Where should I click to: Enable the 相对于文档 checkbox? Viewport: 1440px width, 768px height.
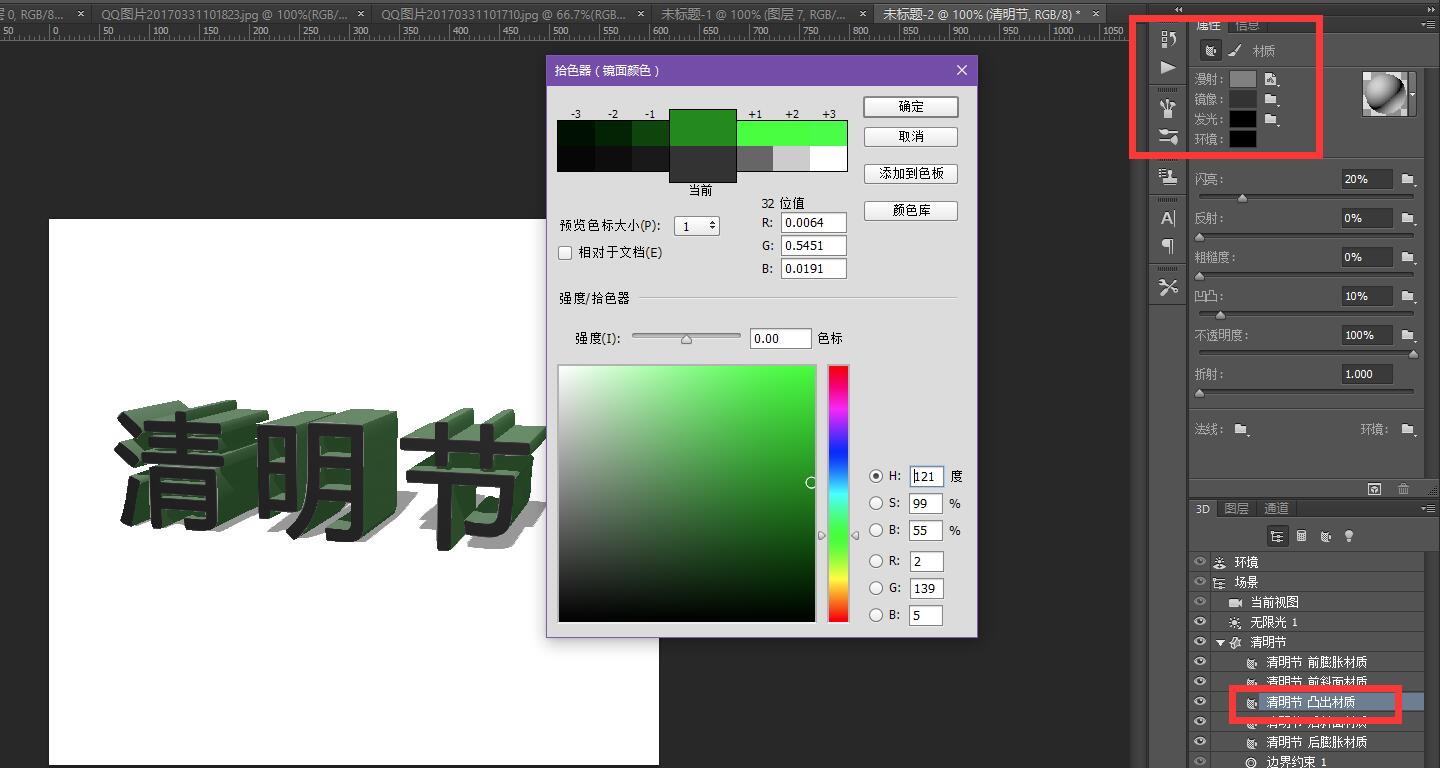566,253
